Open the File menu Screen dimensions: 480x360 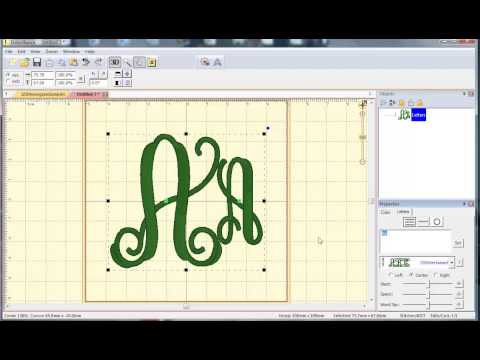pyautogui.click(x=9, y=52)
